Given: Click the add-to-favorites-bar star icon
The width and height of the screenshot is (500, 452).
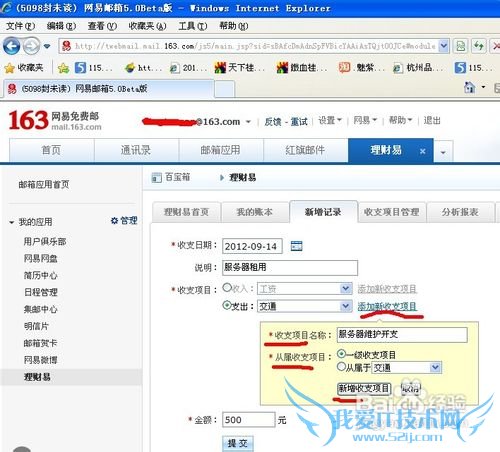Looking at the screenshot, I should click(63, 68).
